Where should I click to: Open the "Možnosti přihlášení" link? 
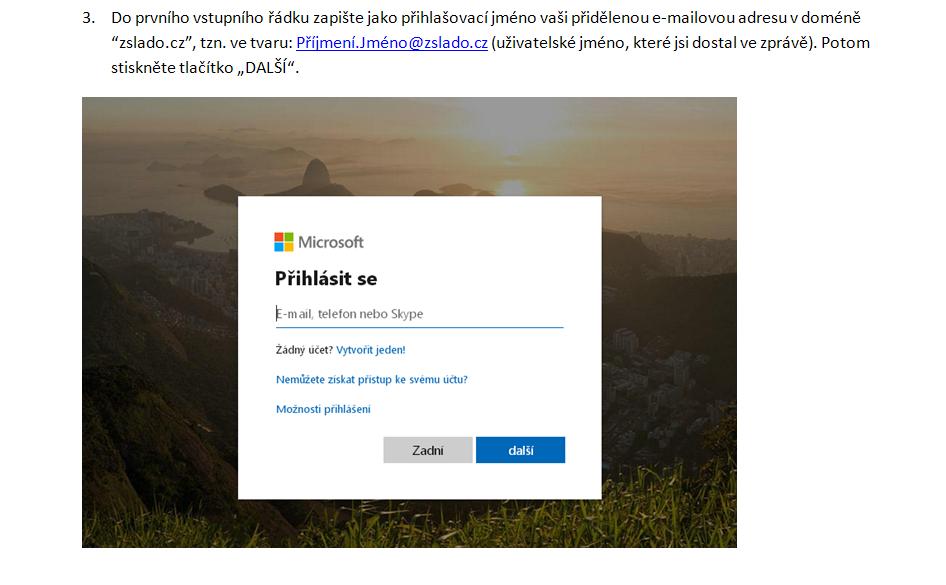(323, 409)
